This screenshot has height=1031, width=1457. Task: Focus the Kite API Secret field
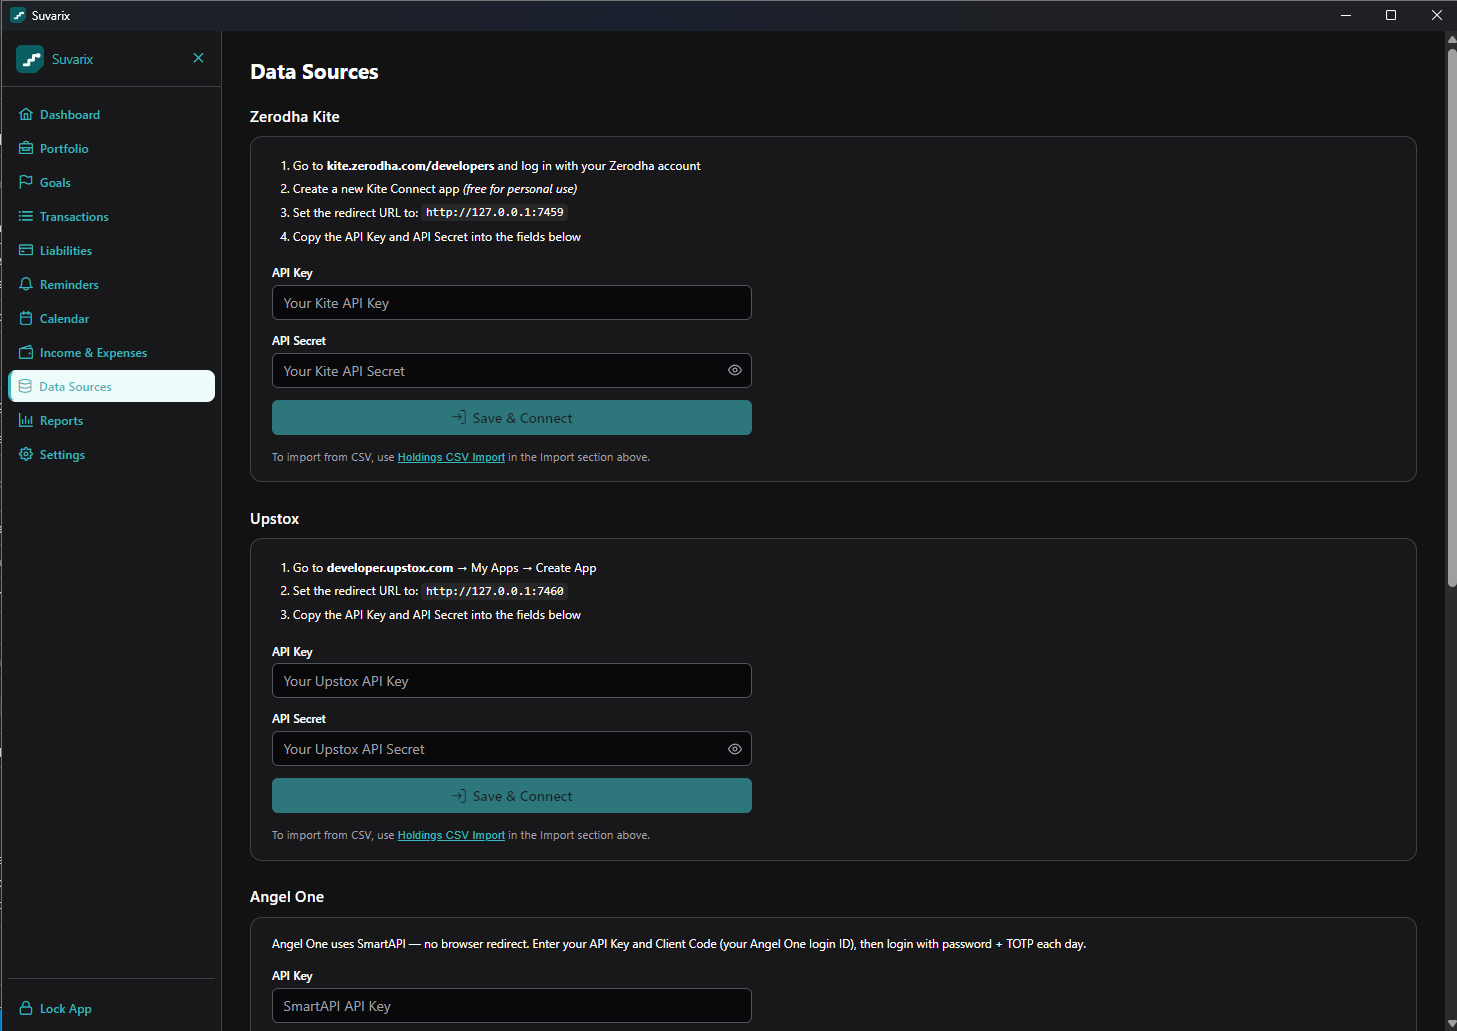(512, 371)
